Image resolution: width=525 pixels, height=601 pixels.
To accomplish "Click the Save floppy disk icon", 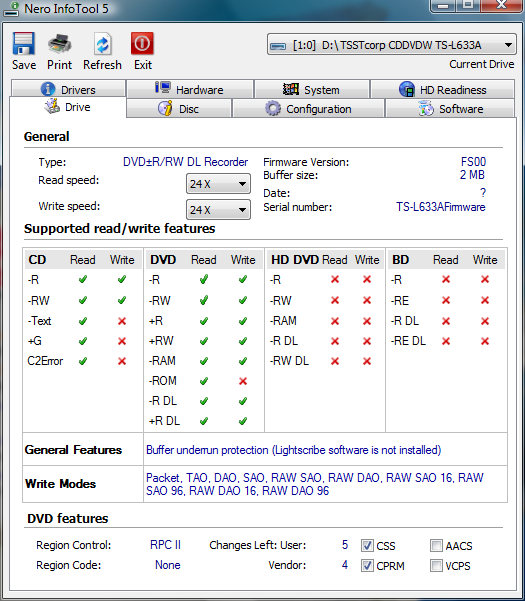I will (24, 44).
